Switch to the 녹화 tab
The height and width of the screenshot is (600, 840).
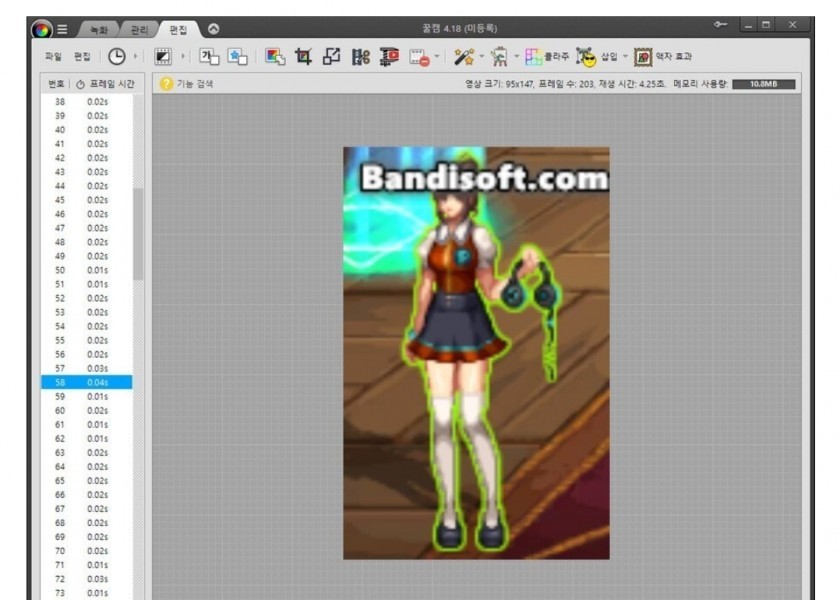[x=97, y=28]
